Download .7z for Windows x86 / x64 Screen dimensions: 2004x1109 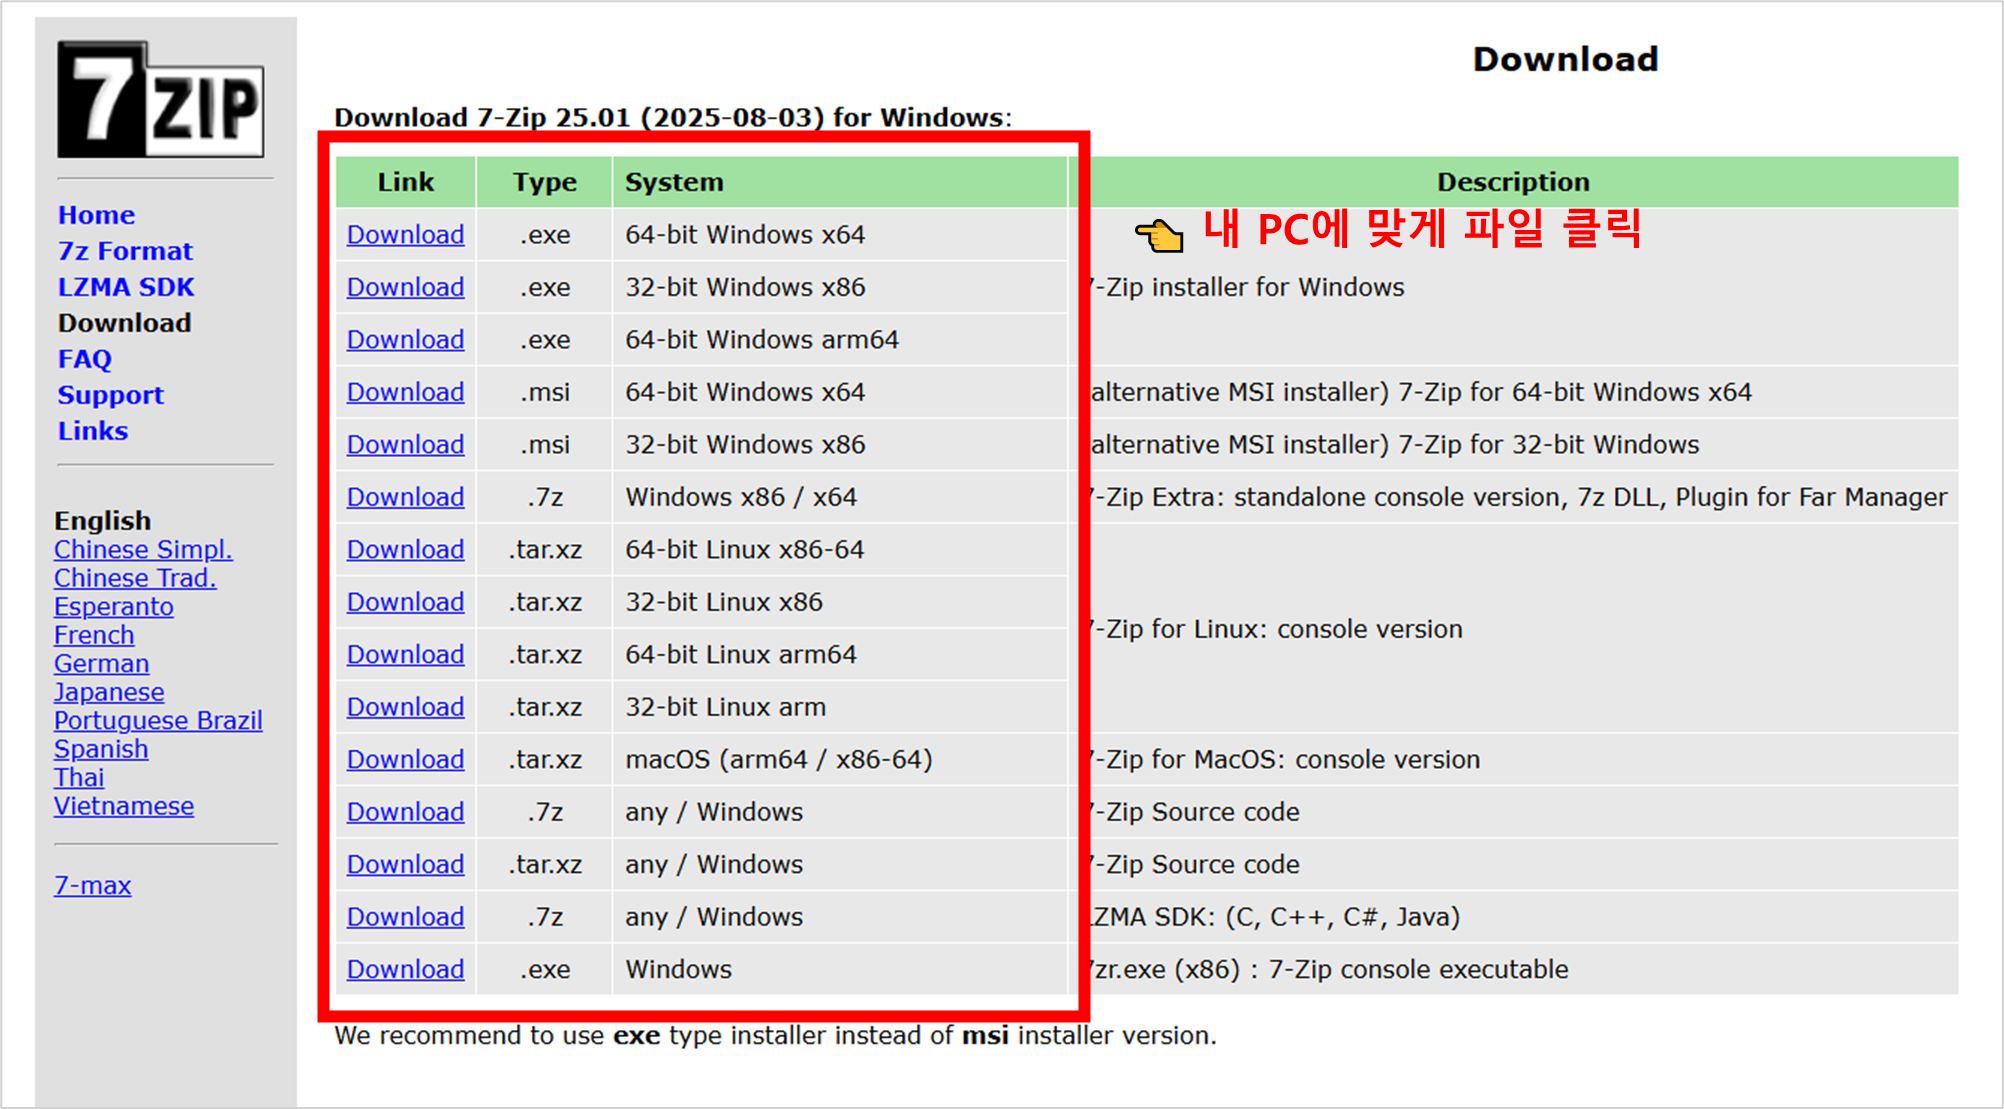pyautogui.click(x=405, y=497)
